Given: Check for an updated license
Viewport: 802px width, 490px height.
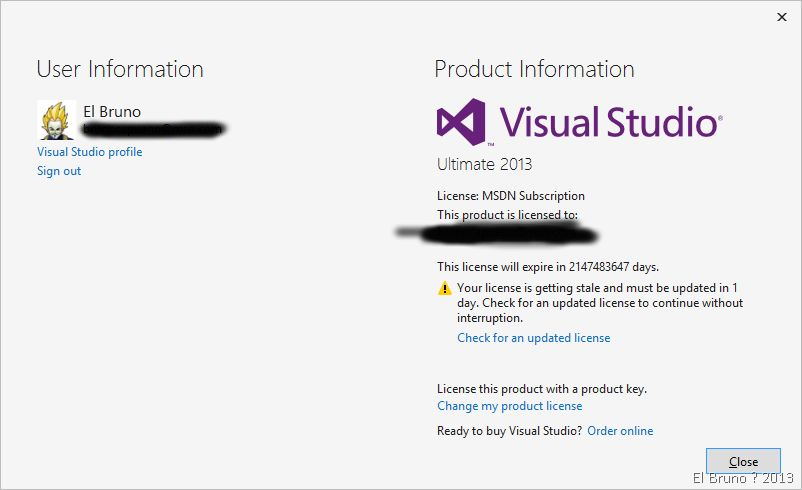Looking at the screenshot, I should [x=533, y=338].
